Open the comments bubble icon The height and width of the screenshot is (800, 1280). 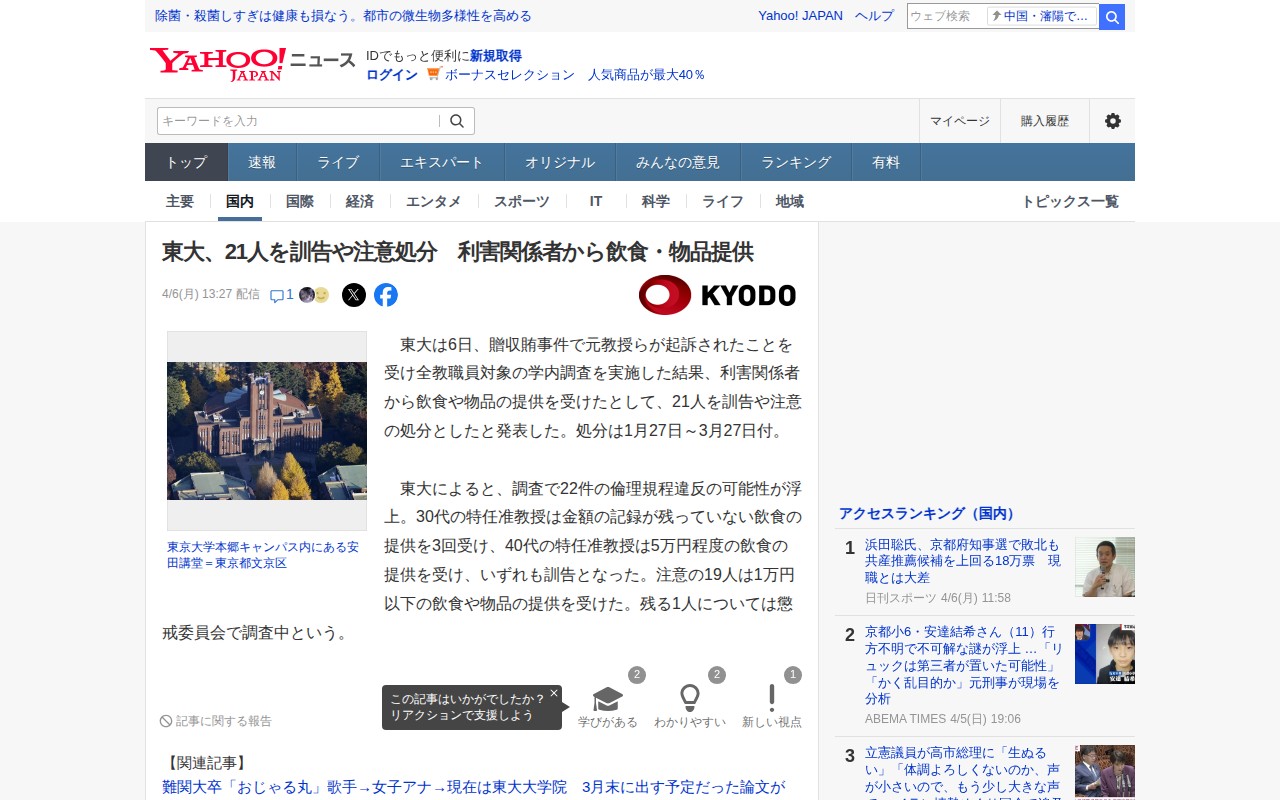[277, 295]
